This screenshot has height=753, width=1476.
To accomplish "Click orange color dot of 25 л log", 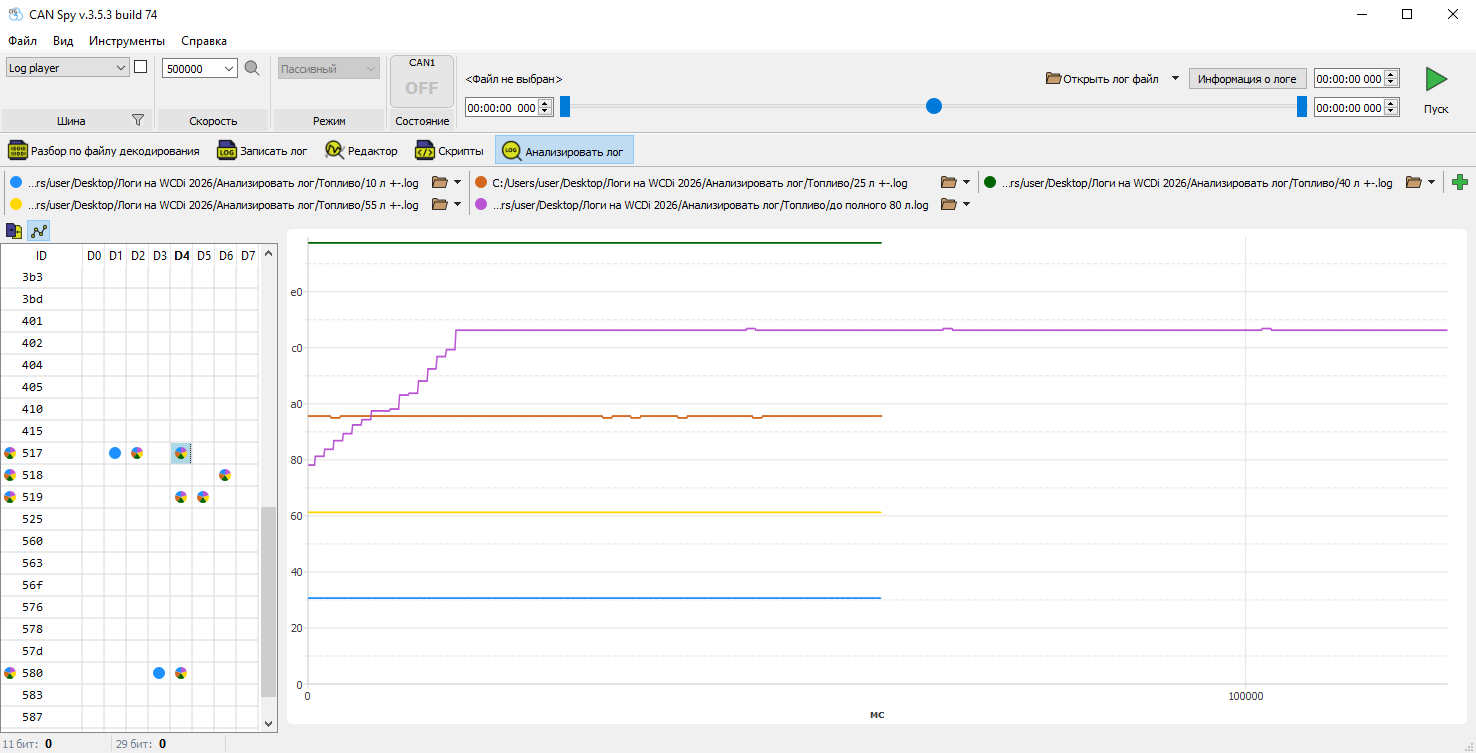I will pos(481,182).
